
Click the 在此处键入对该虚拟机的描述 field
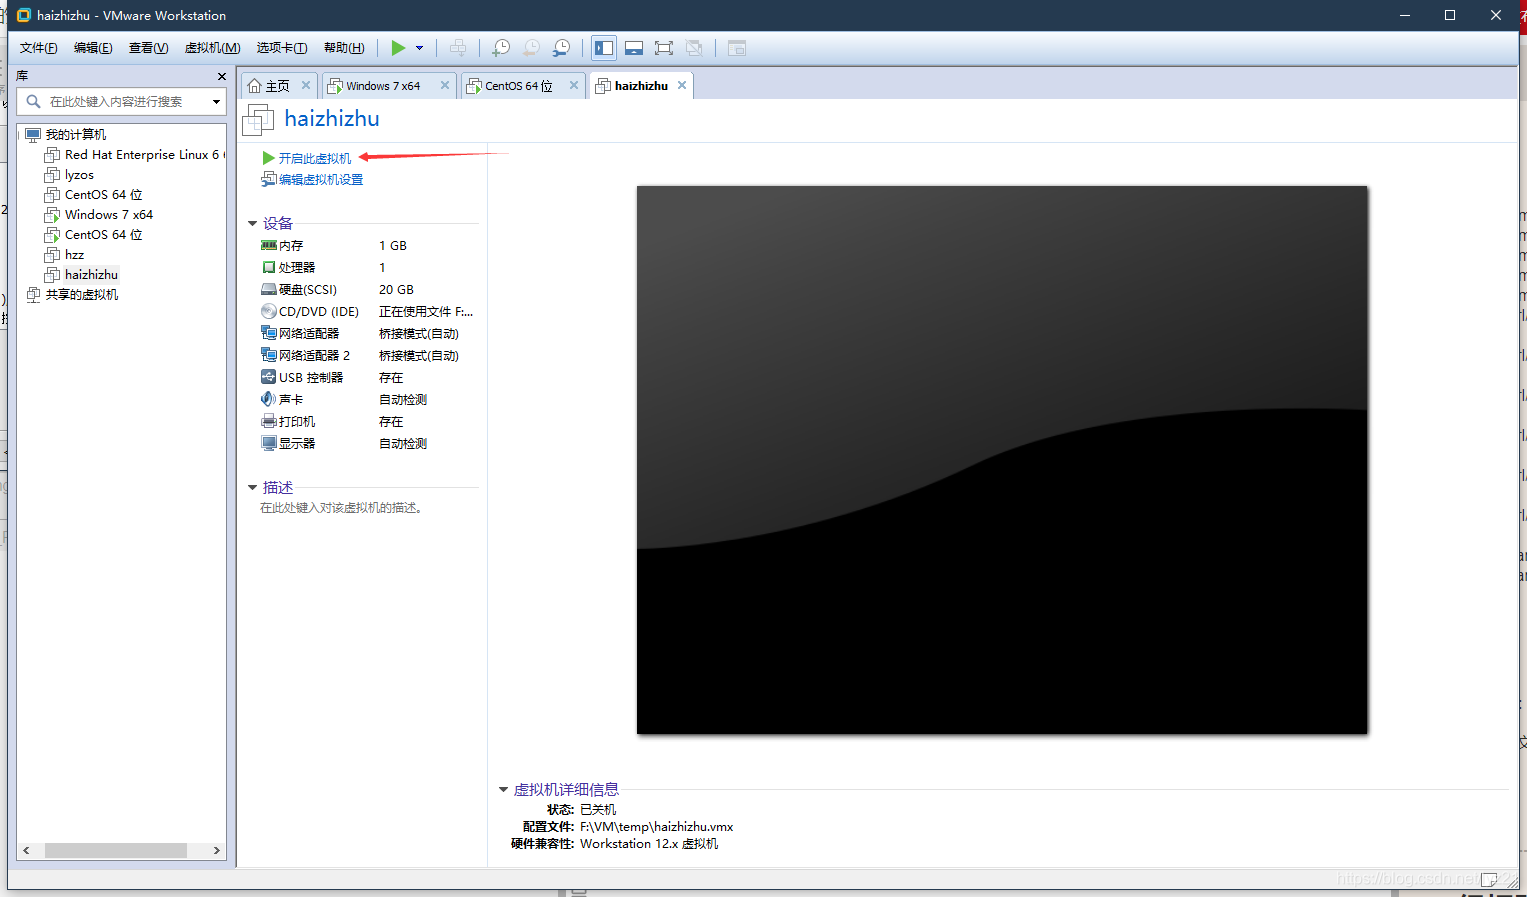click(x=340, y=508)
